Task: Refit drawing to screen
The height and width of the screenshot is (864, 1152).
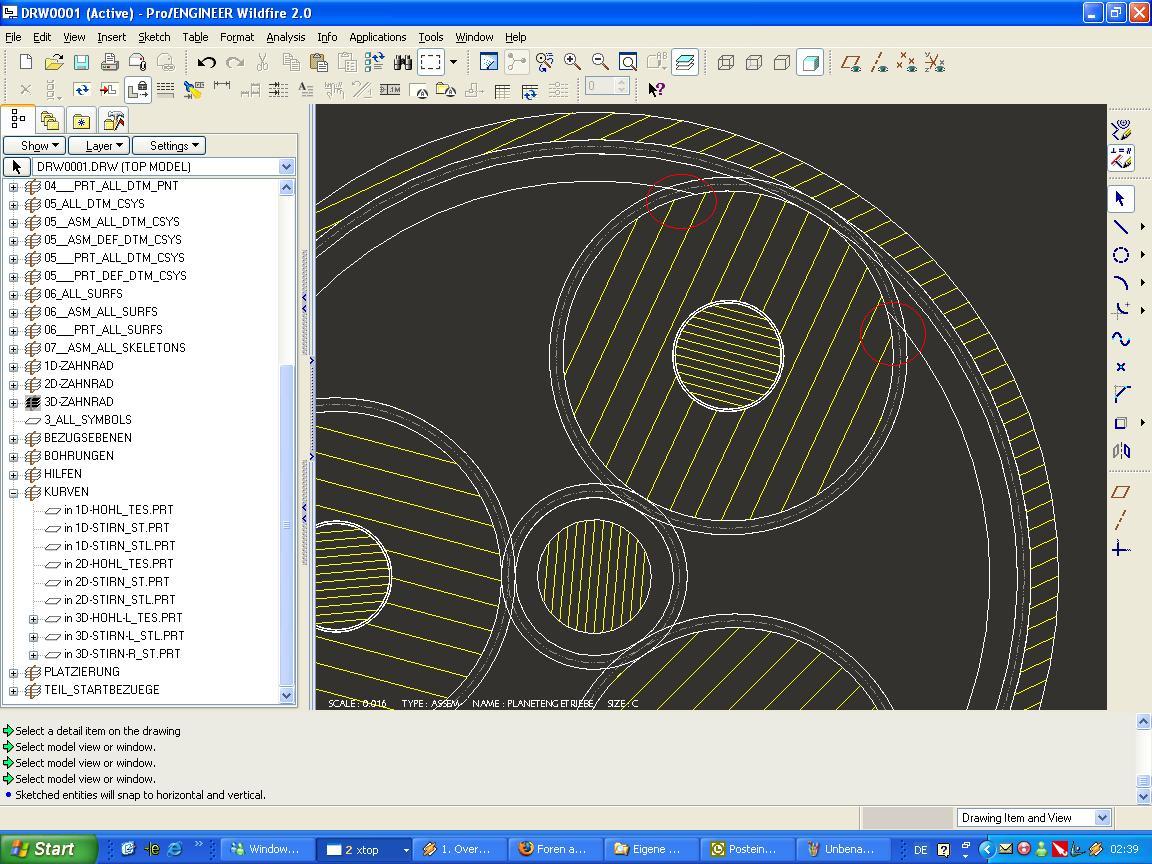Action: (628, 62)
